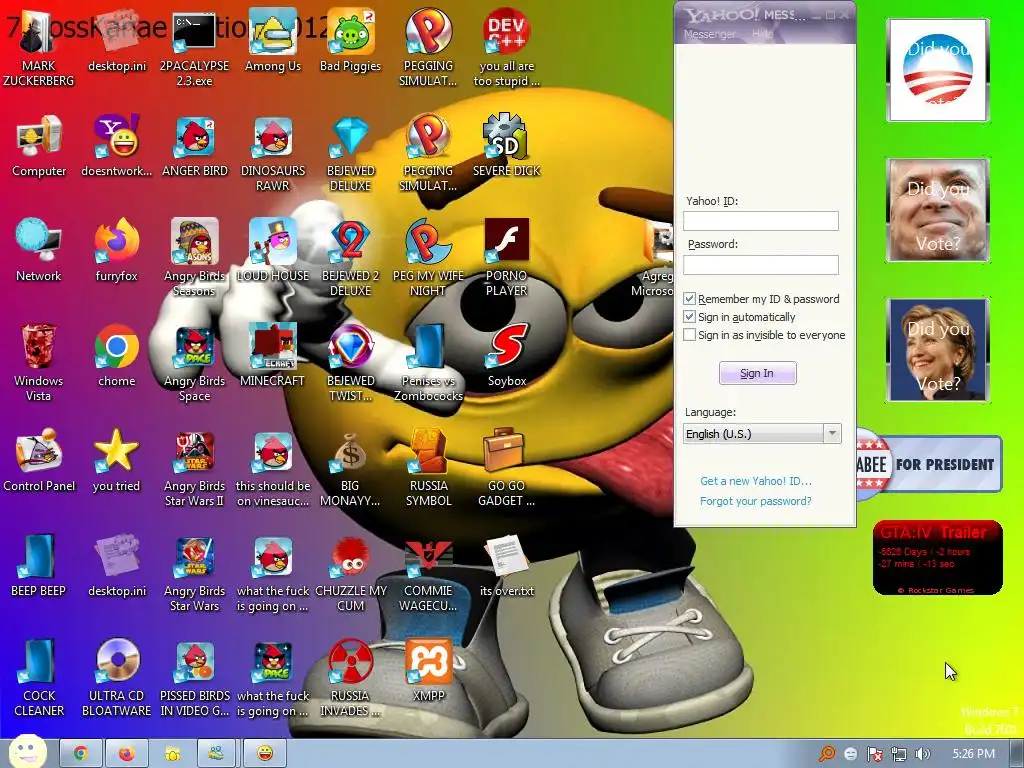1024x768 pixels.
Task: Select the RUSSIA INVADES radiation icon
Action: pyautogui.click(x=350, y=678)
